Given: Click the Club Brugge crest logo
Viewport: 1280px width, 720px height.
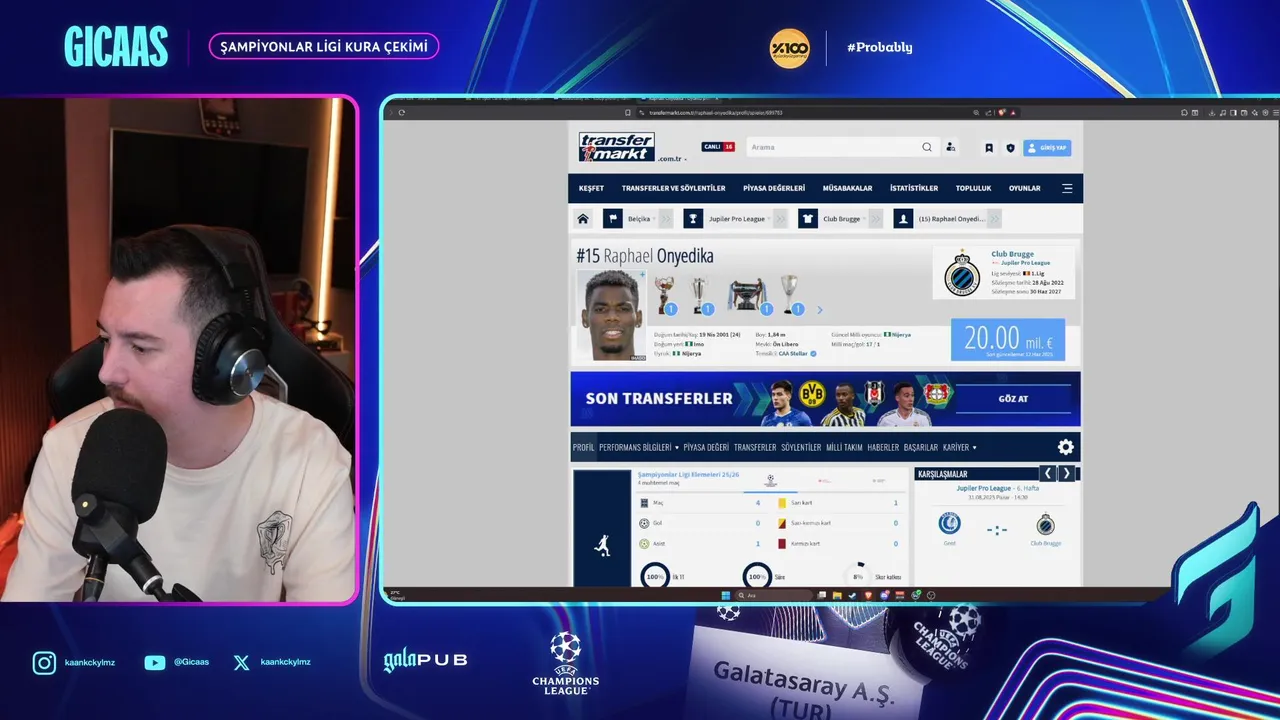Looking at the screenshot, I should 962,275.
